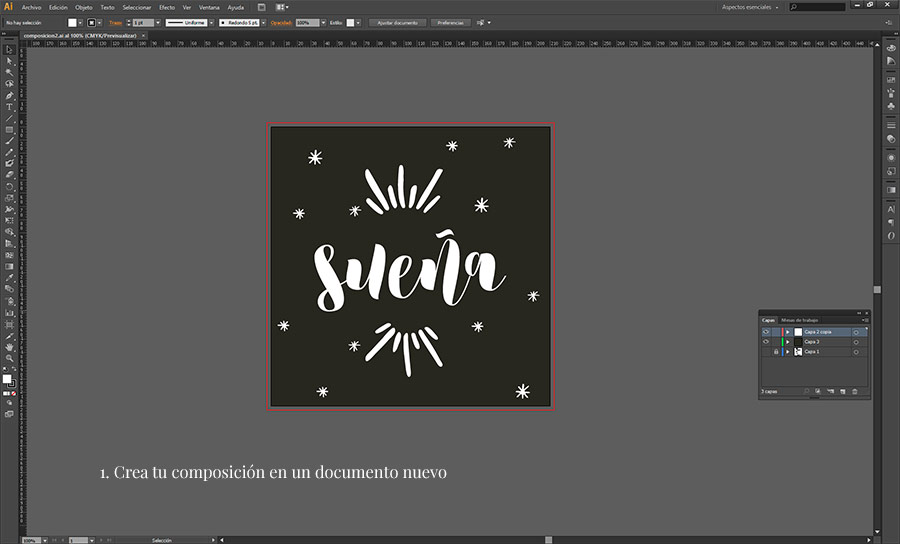
Task: Select the Gradient tool
Action: pos(9,266)
